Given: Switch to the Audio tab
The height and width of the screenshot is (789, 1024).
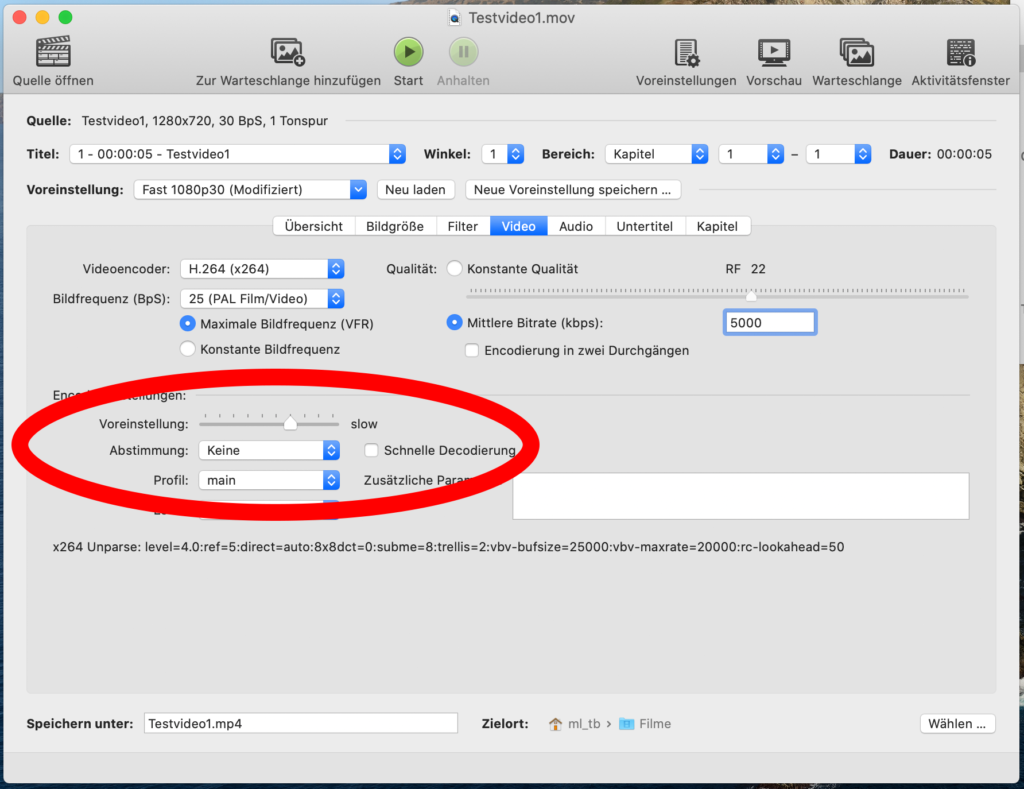Looking at the screenshot, I should pos(576,227).
